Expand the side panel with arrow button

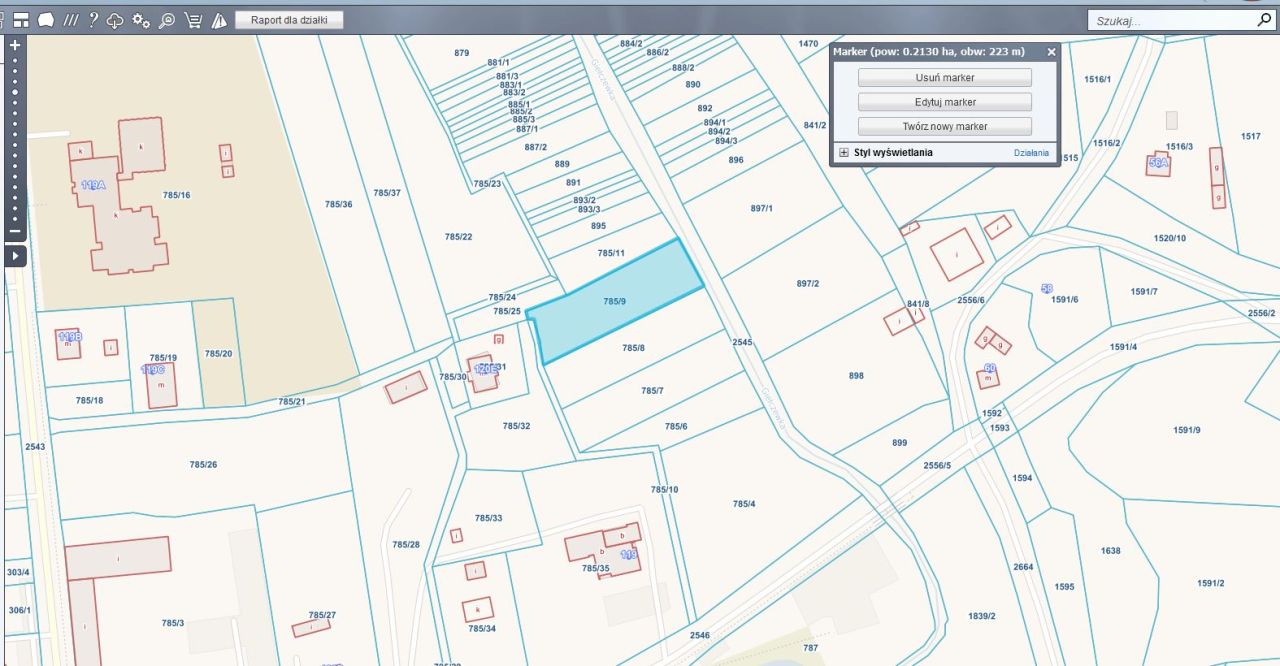click(15, 256)
